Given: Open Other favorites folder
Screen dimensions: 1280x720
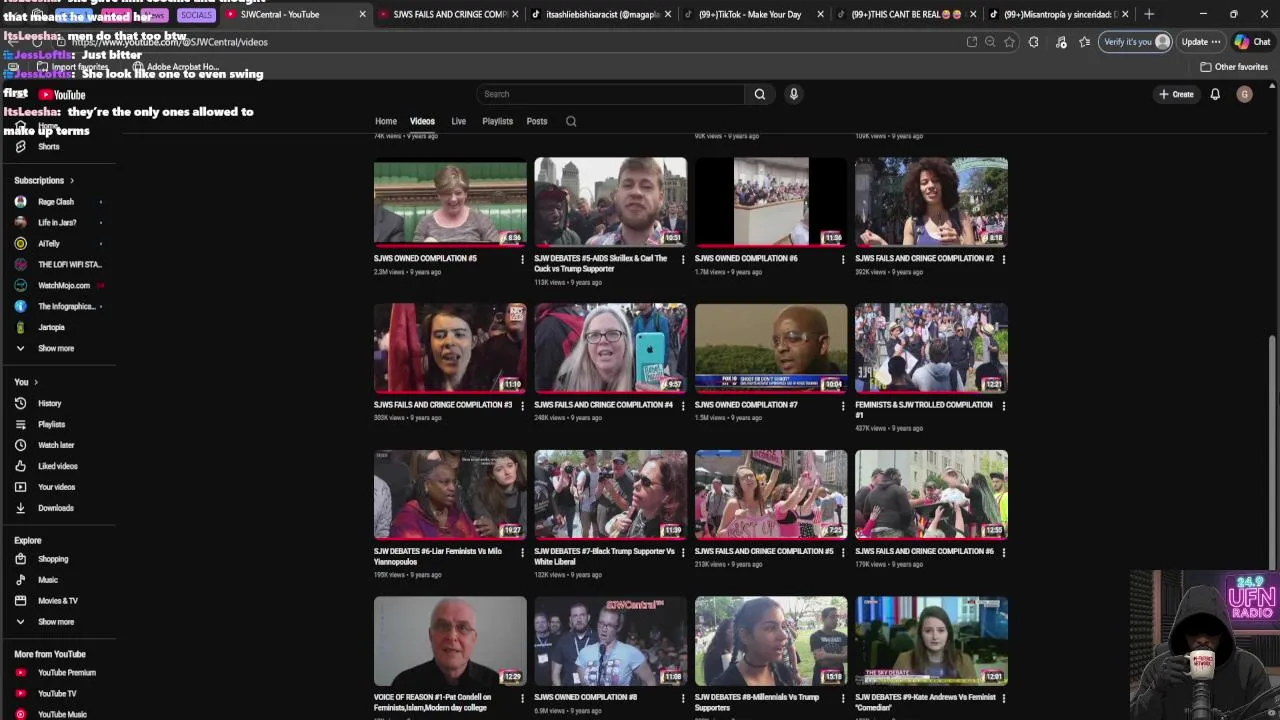Looking at the screenshot, I should point(1235,67).
